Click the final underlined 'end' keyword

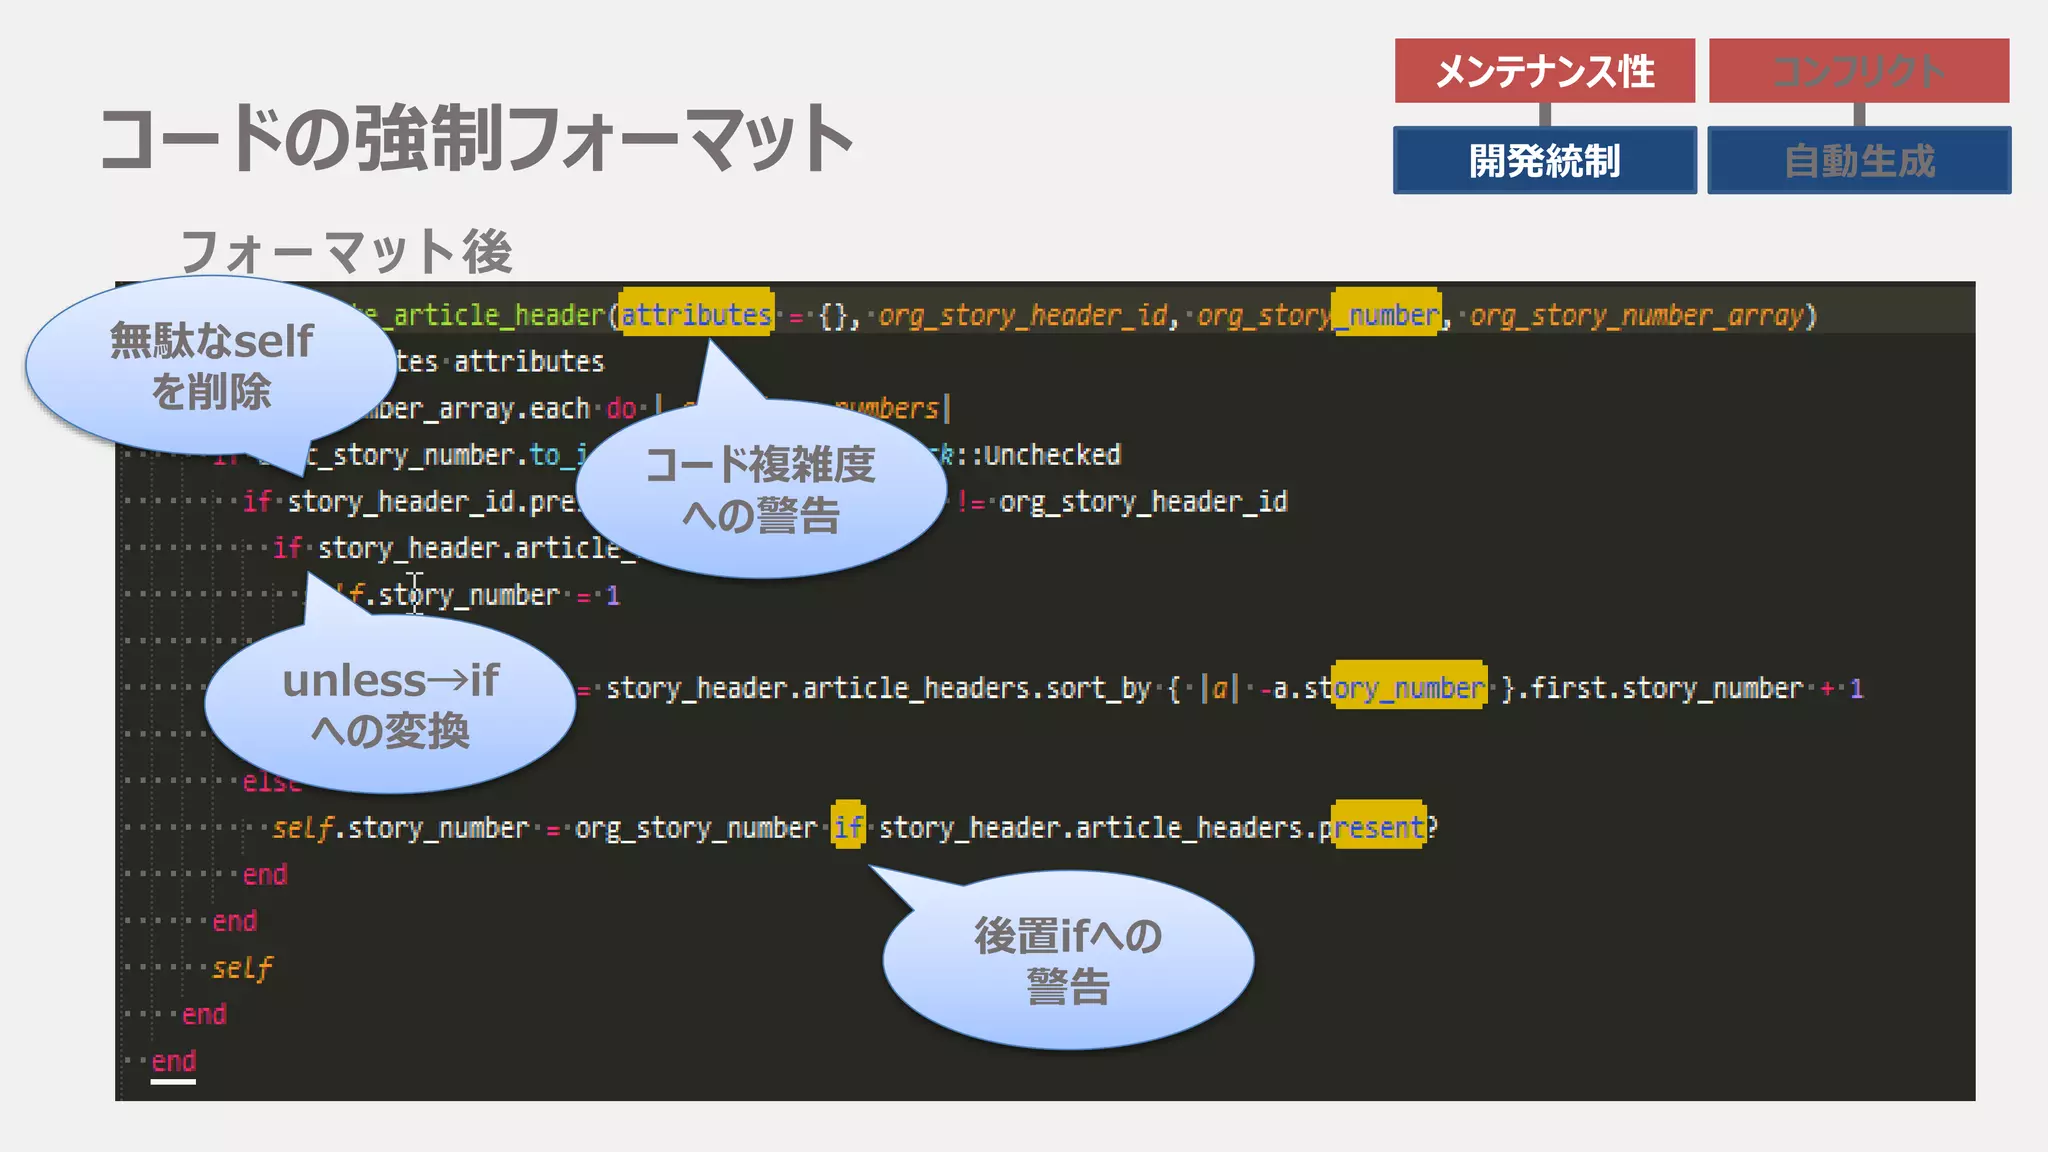pyautogui.click(x=173, y=1062)
